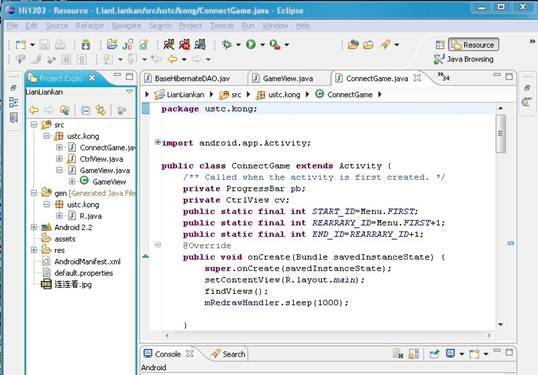
Task: Click the editor vertical scrollbar thumb
Action: pos(501,133)
